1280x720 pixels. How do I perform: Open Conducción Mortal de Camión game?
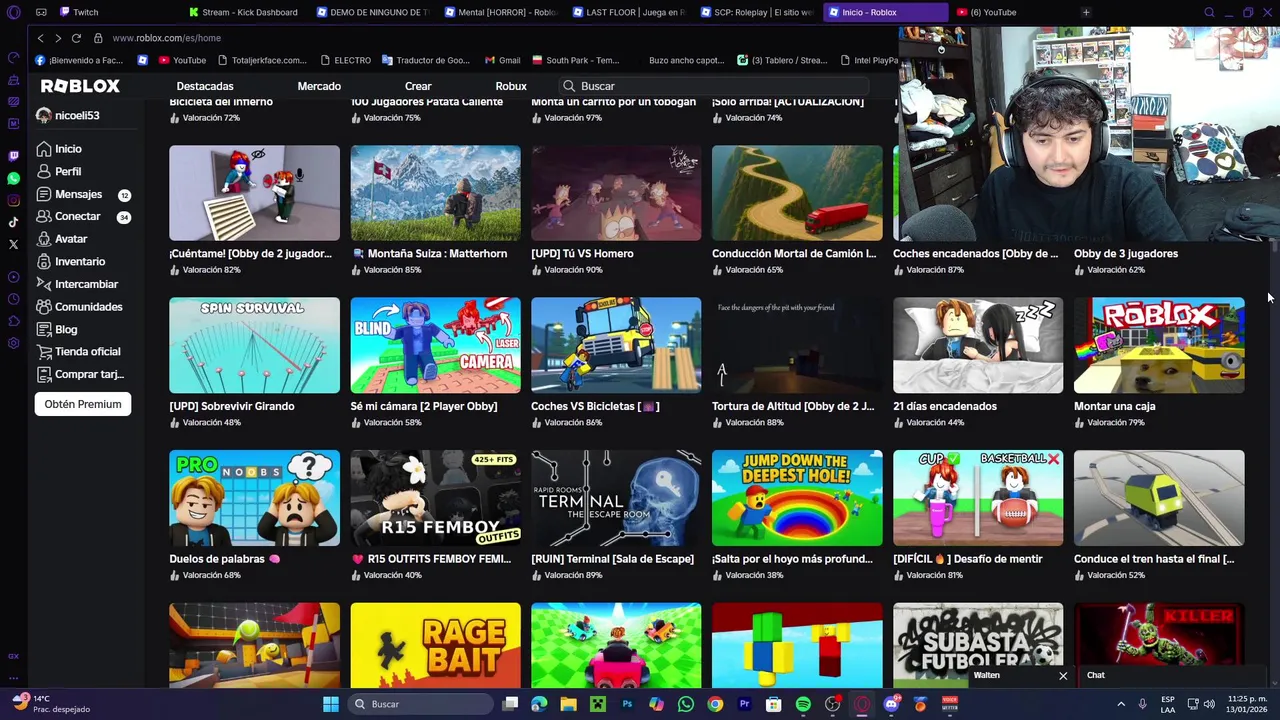point(797,193)
